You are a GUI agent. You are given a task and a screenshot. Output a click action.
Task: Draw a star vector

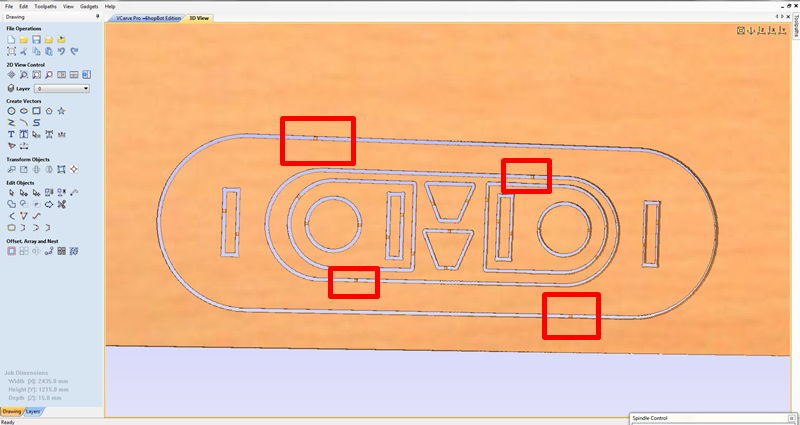click(61, 111)
